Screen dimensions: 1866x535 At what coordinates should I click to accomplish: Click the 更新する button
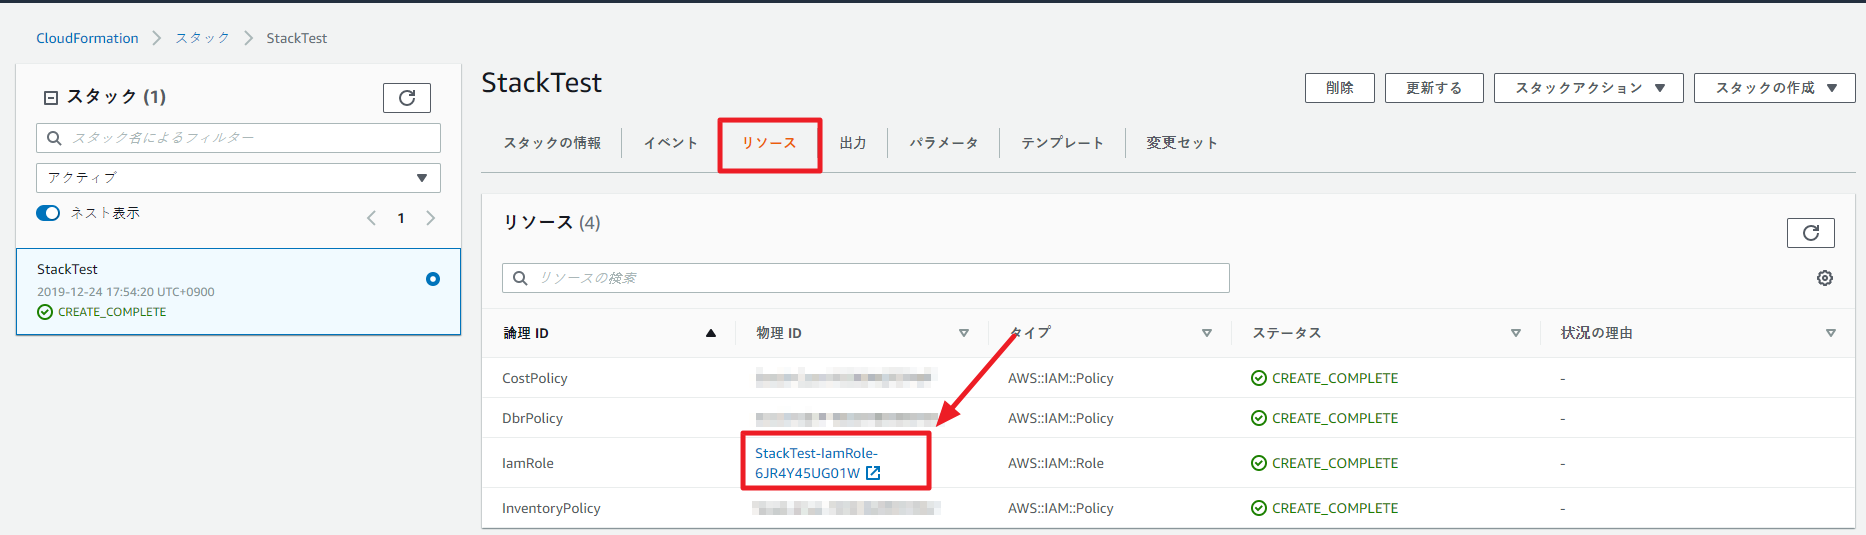(1433, 88)
